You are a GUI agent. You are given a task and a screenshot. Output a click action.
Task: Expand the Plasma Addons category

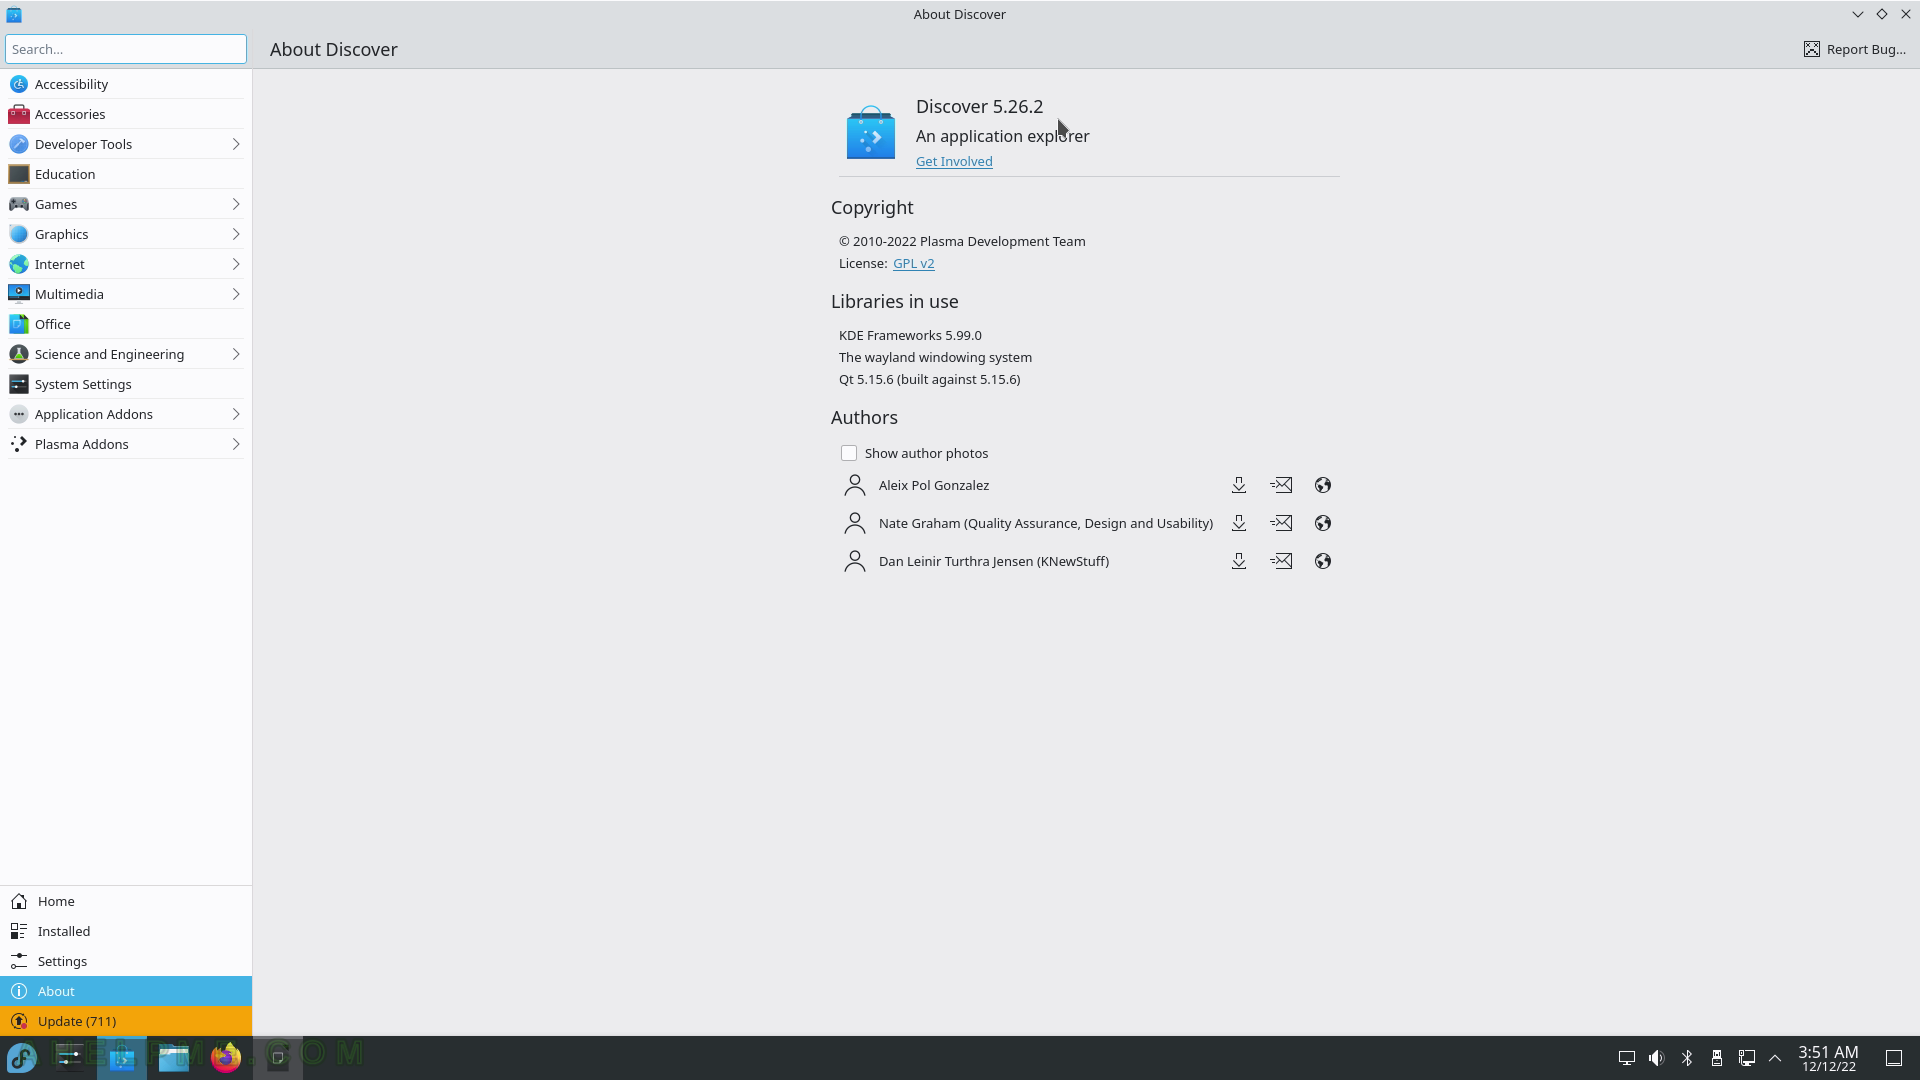pos(236,444)
